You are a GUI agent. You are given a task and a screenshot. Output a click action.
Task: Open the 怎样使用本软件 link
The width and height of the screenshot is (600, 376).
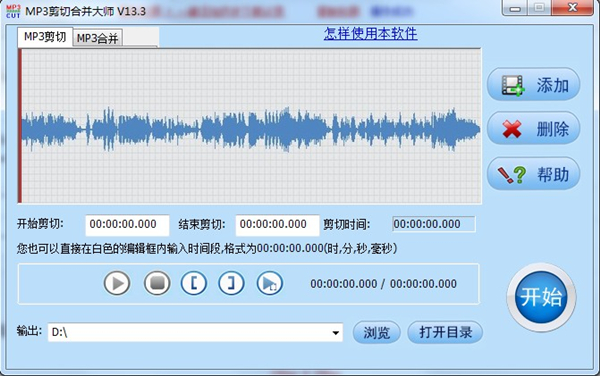pyautogui.click(x=370, y=34)
